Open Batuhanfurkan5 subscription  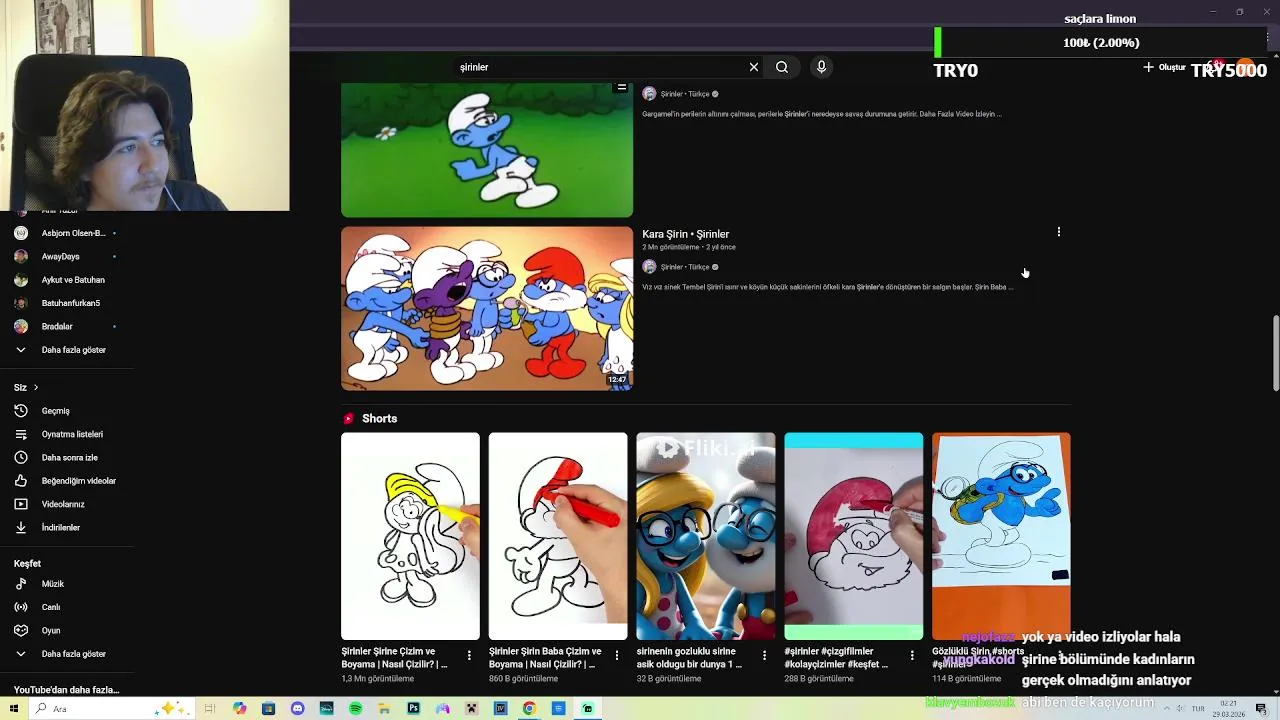click(x=71, y=303)
